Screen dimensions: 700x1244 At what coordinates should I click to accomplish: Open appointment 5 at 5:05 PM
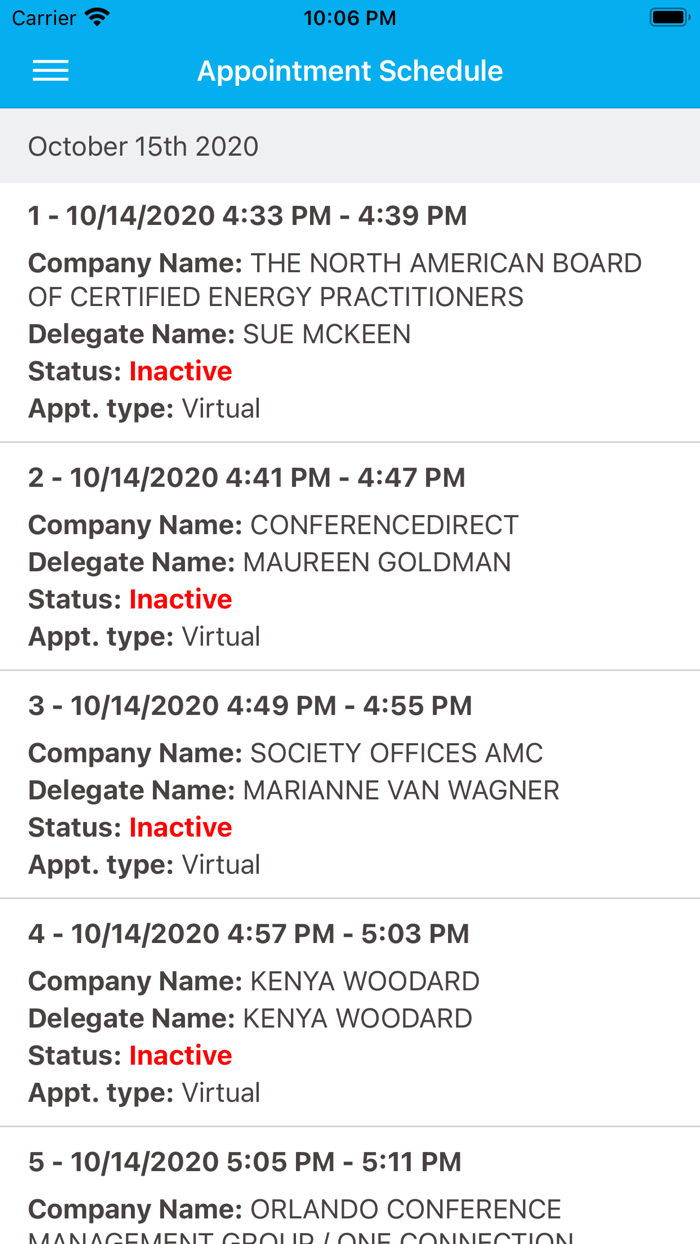click(244, 1162)
